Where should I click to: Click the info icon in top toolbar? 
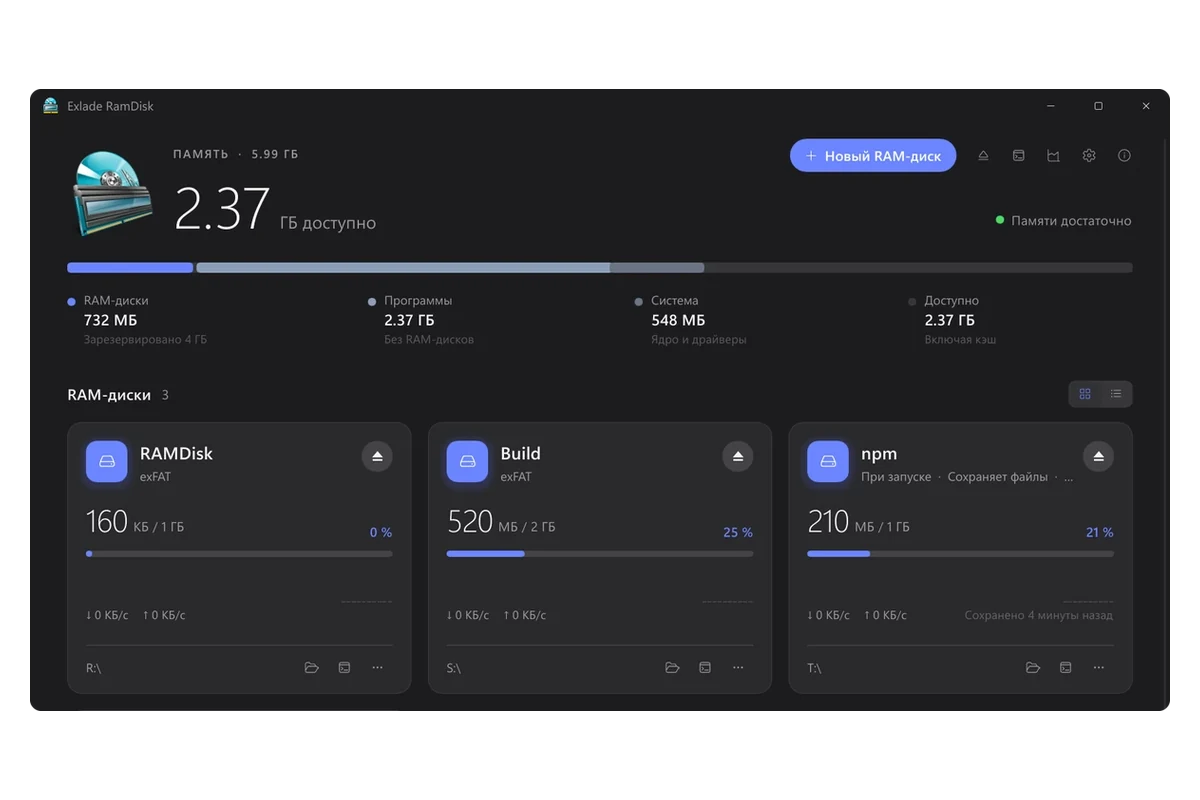pos(1124,156)
